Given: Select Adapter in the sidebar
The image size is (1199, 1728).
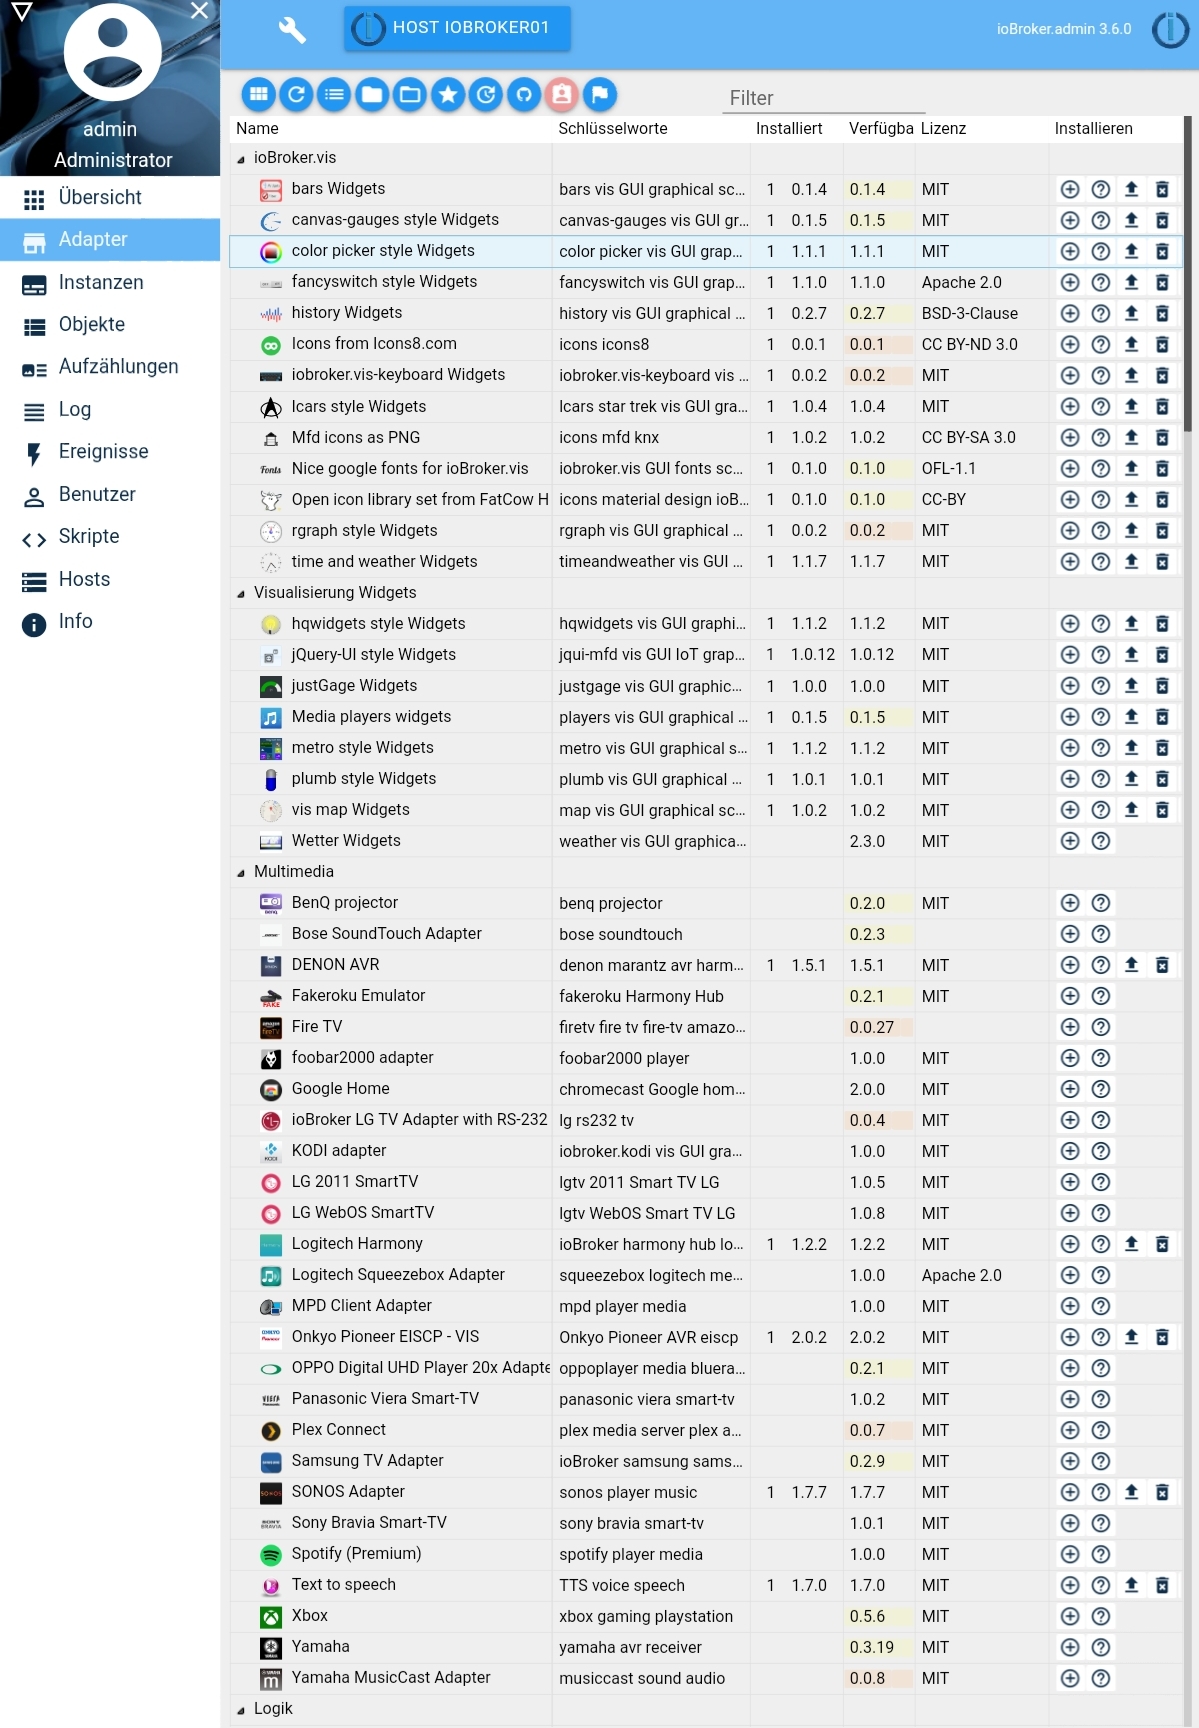Looking at the screenshot, I should [x=110, y=240].
